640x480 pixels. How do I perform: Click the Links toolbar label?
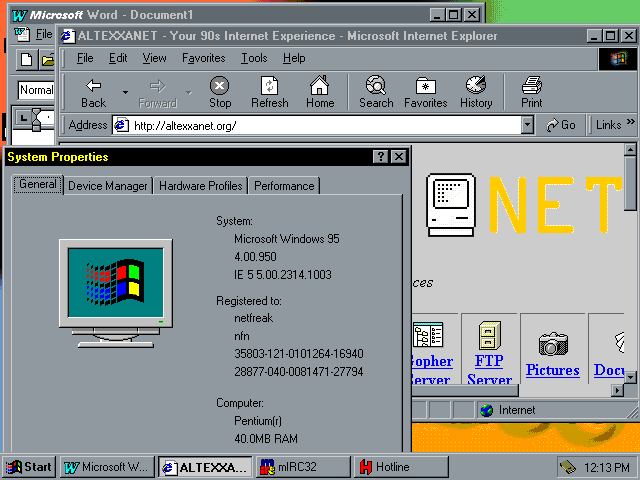(x=608, y=125)
